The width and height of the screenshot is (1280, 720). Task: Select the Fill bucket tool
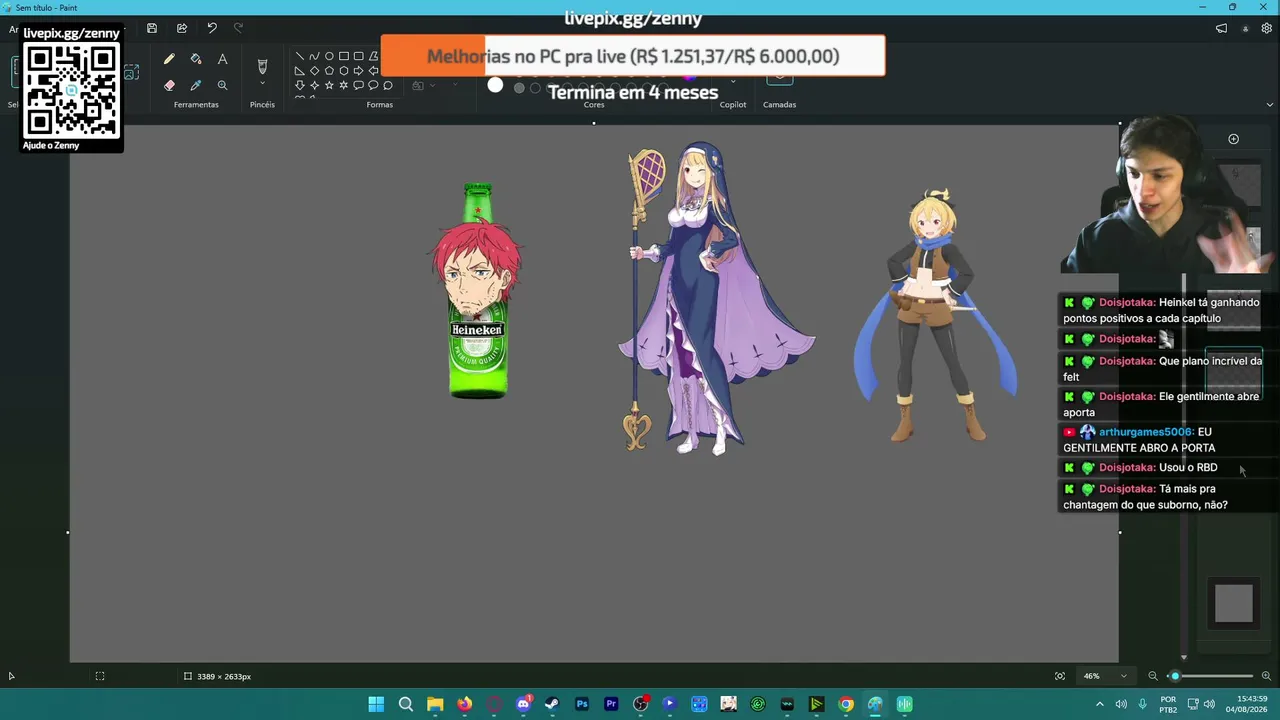[x=196, y=60]
